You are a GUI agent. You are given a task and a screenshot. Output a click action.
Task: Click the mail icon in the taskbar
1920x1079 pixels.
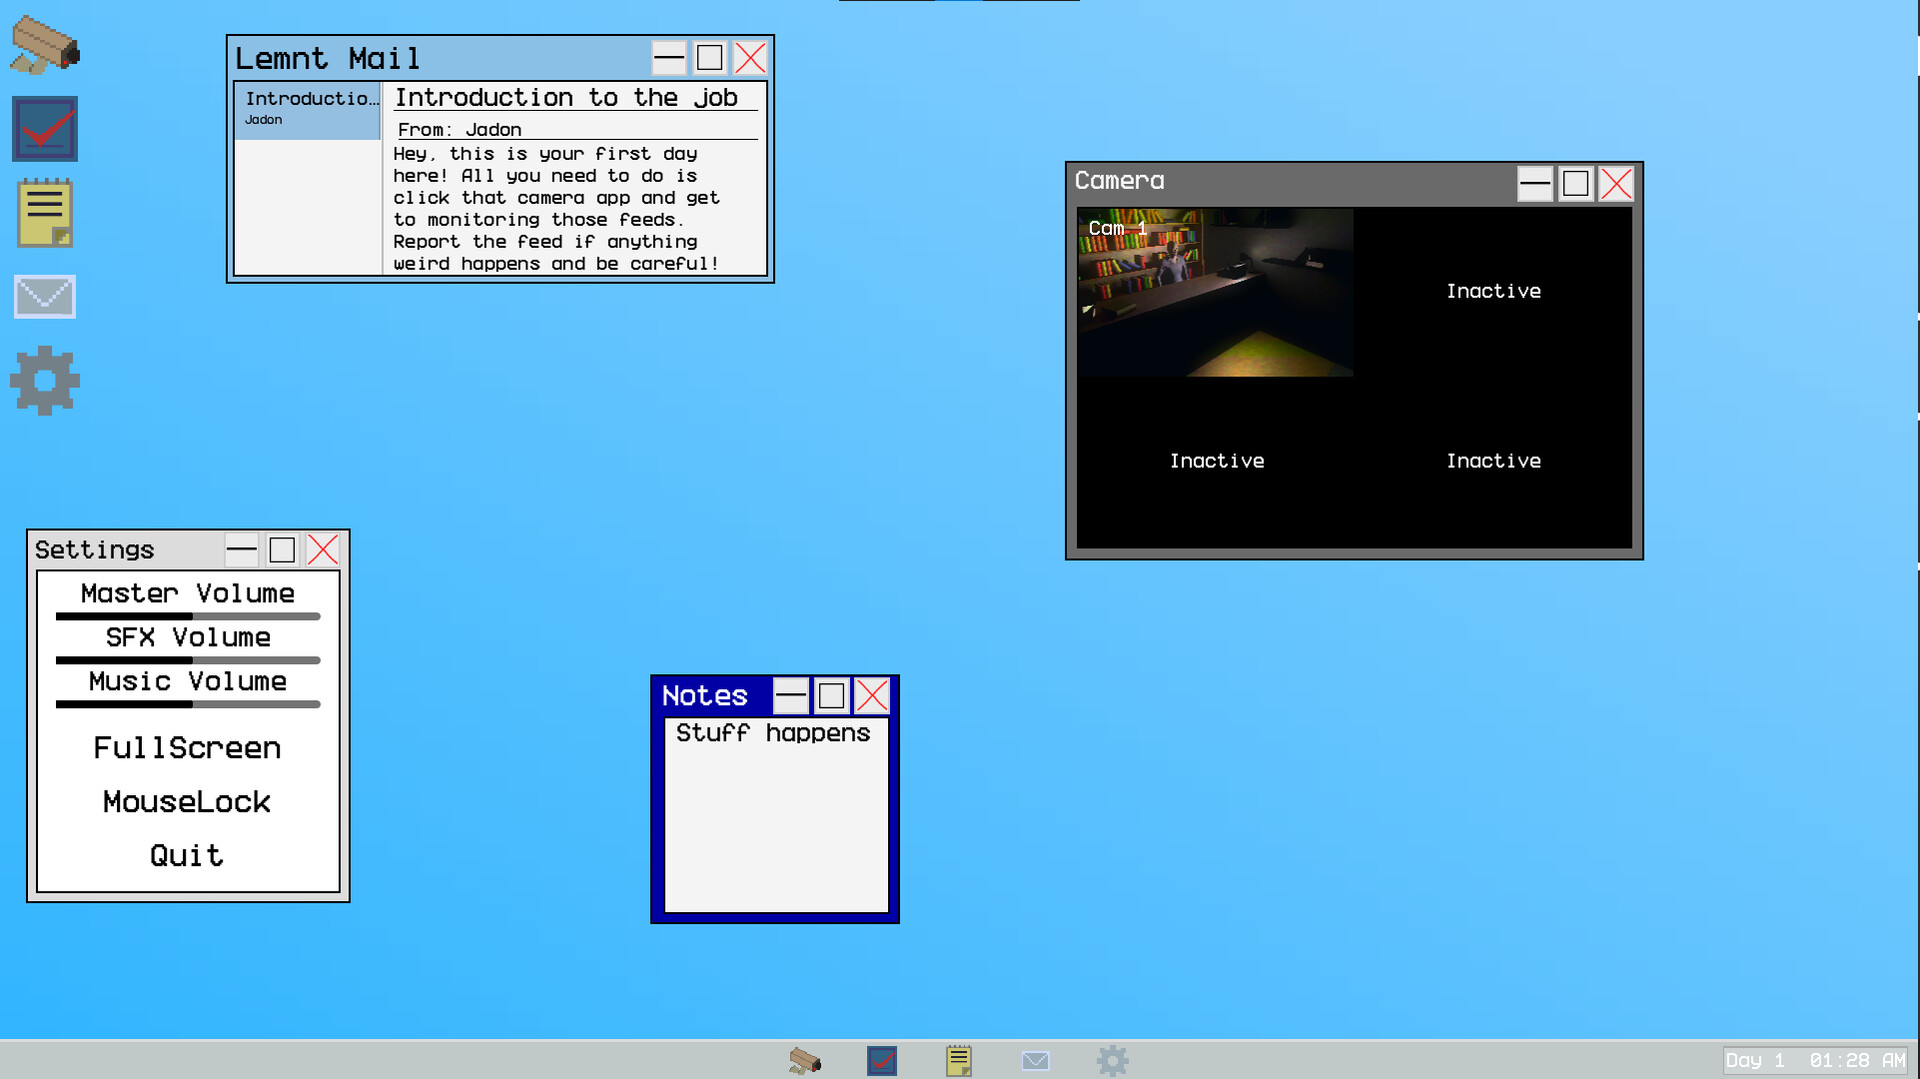coord(1035,1060)
